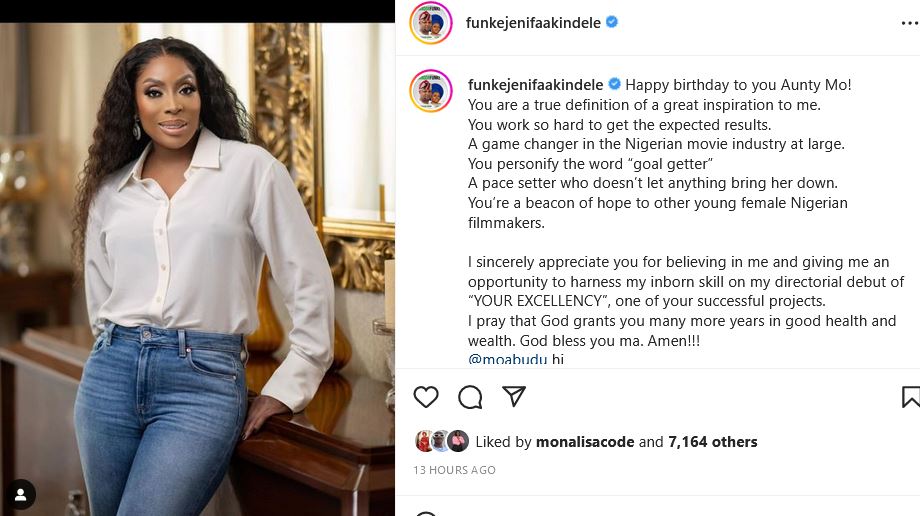Save the post with the bookmark icon

click(910, 397)
